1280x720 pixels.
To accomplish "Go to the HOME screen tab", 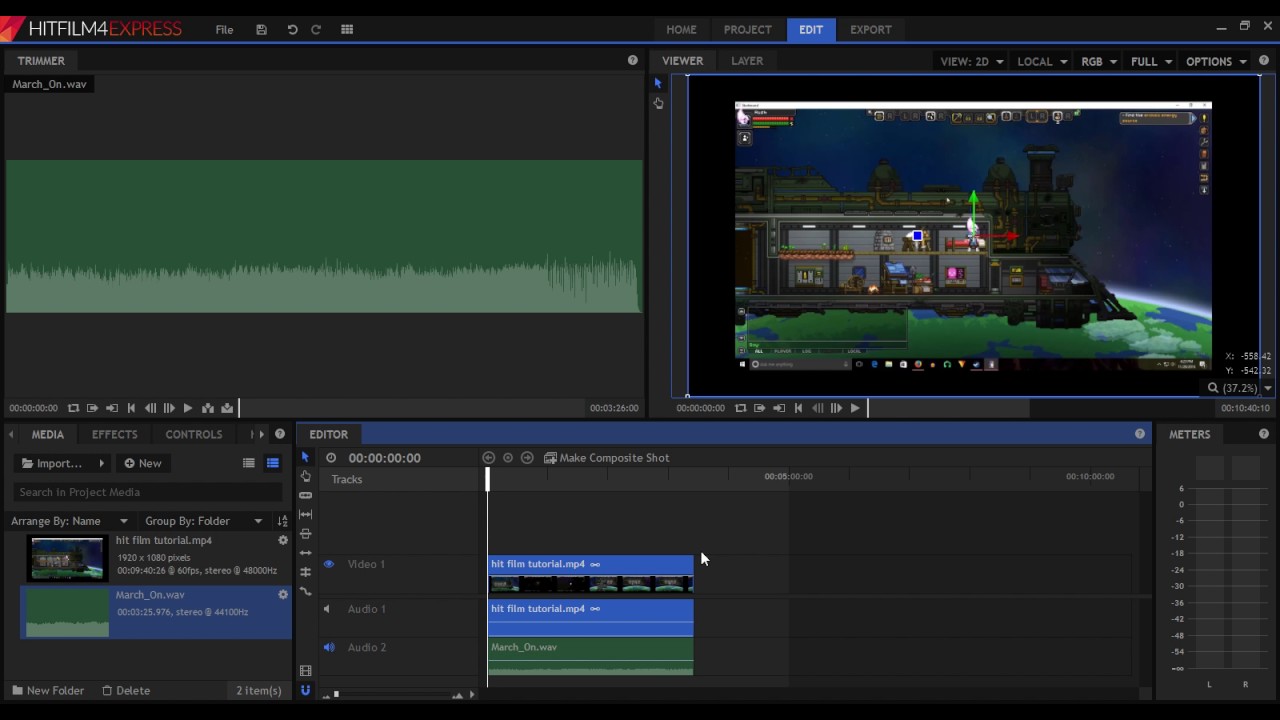I will [x=681, y=30].
